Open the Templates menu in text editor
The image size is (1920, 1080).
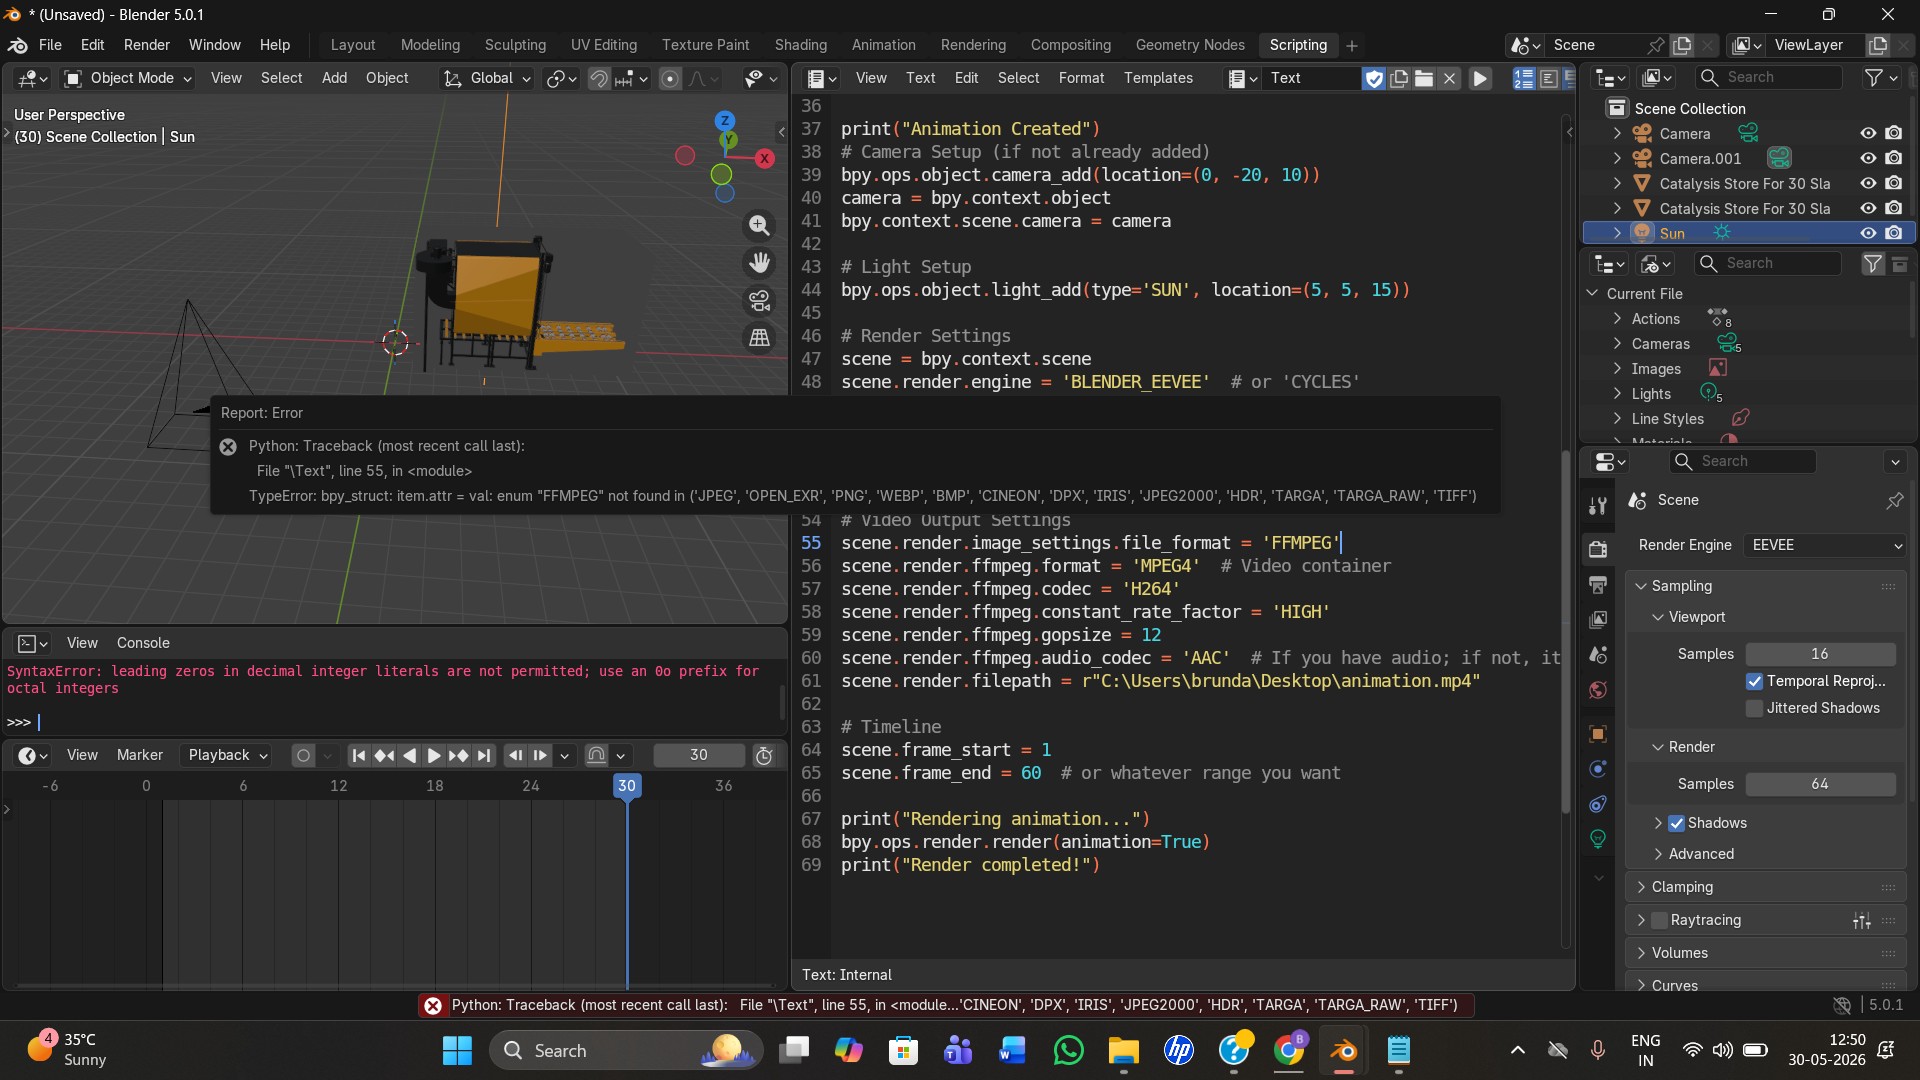click(x=1158, y=78)
